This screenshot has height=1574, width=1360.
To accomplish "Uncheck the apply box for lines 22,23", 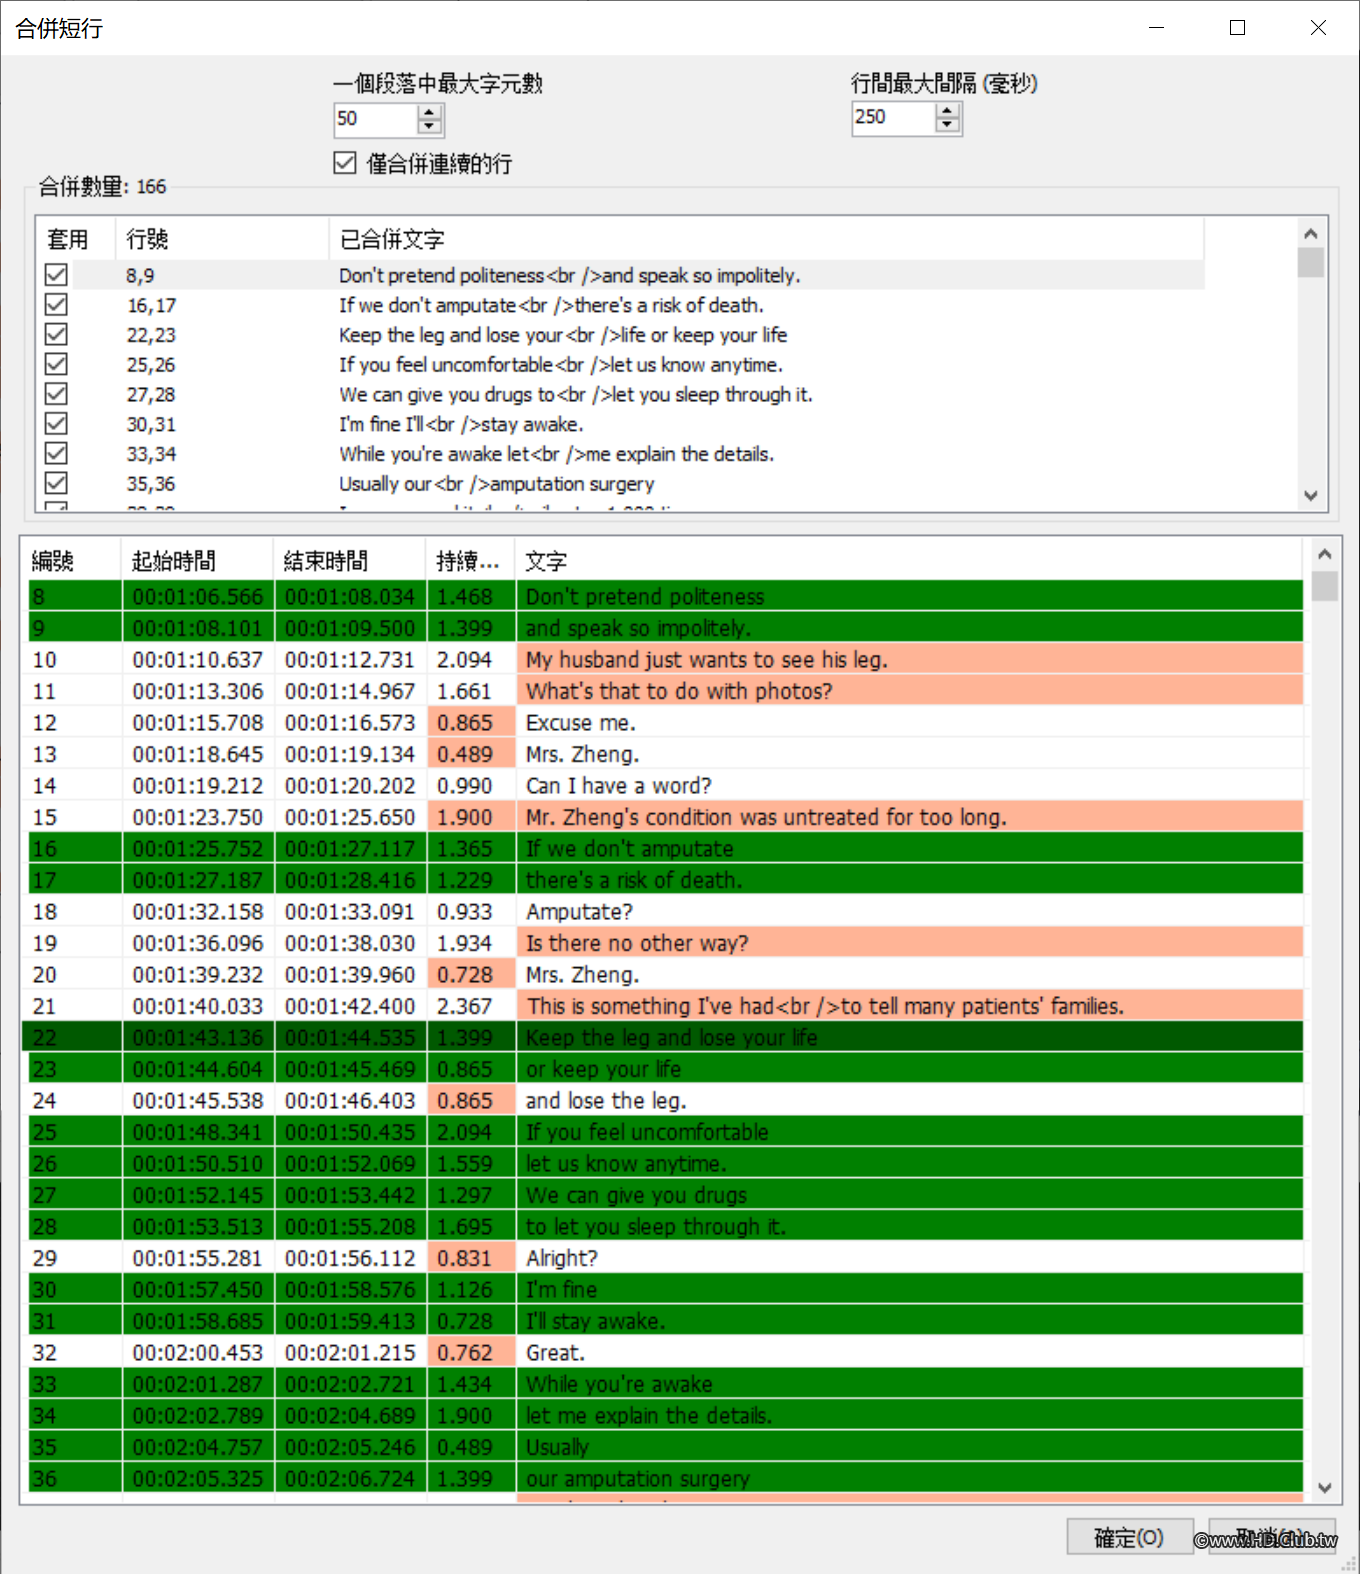I will pyautogui.click(x=56, y=334).
